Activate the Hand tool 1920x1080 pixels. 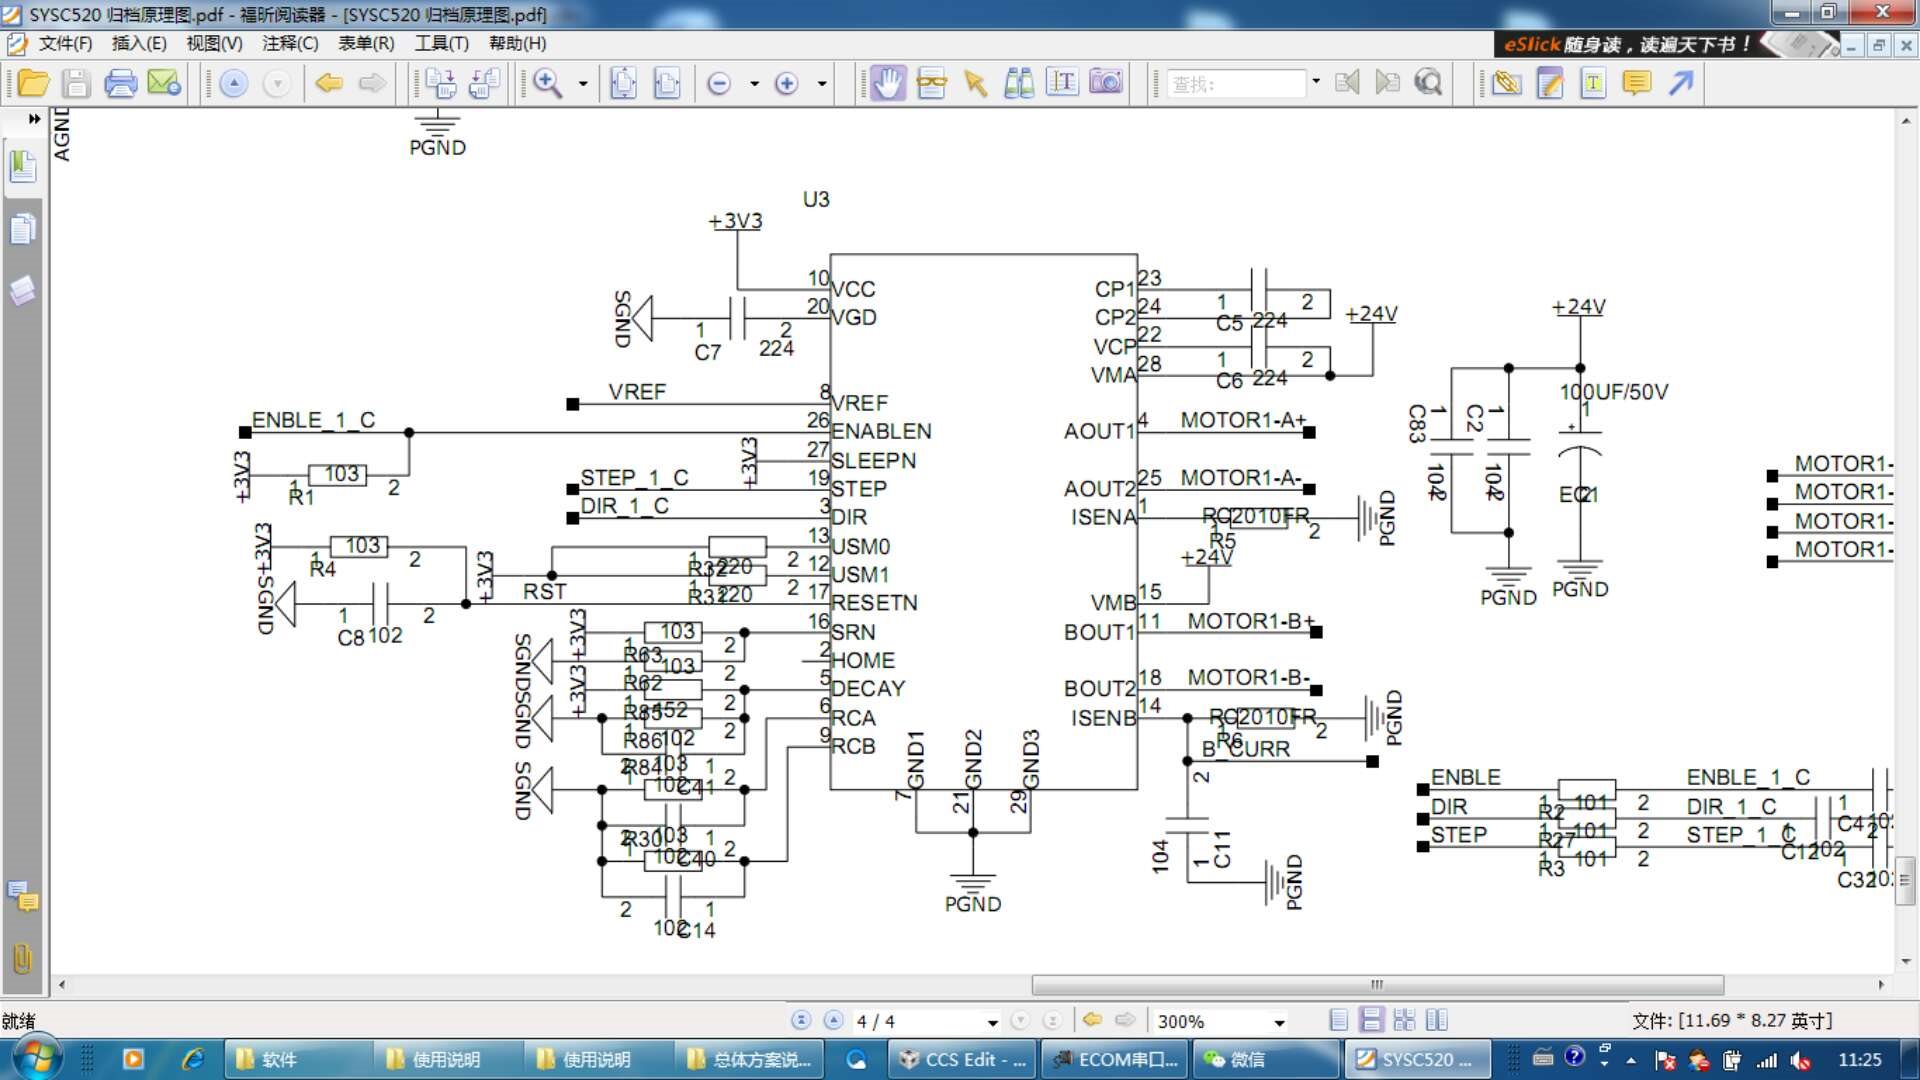coord(888,83)
